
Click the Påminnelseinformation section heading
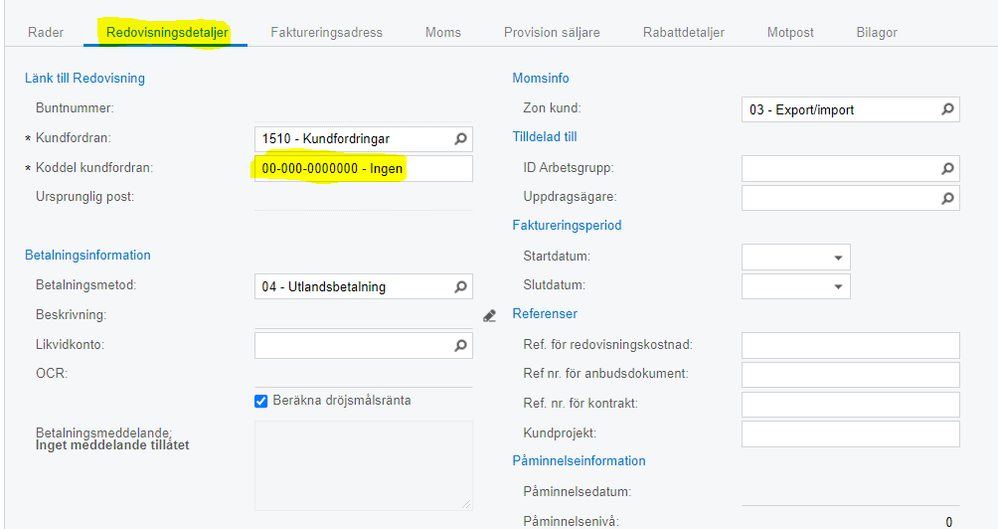[579, 461]
